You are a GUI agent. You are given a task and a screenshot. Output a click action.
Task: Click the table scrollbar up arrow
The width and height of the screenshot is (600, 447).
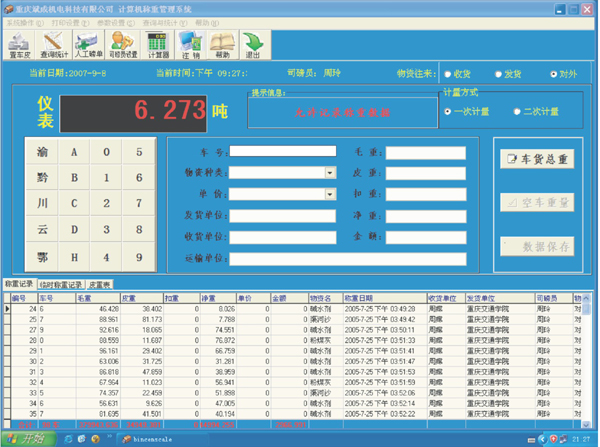586,298
